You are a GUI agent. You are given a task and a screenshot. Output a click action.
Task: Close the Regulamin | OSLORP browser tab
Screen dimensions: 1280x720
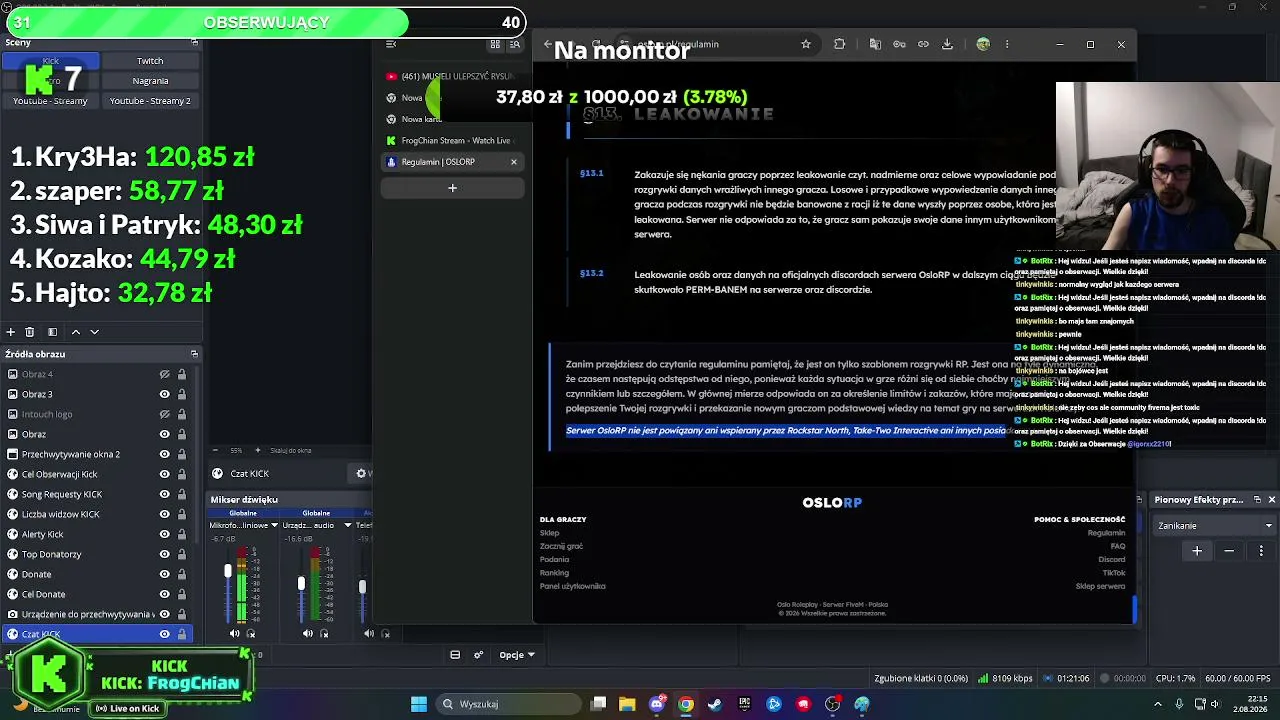514,162
